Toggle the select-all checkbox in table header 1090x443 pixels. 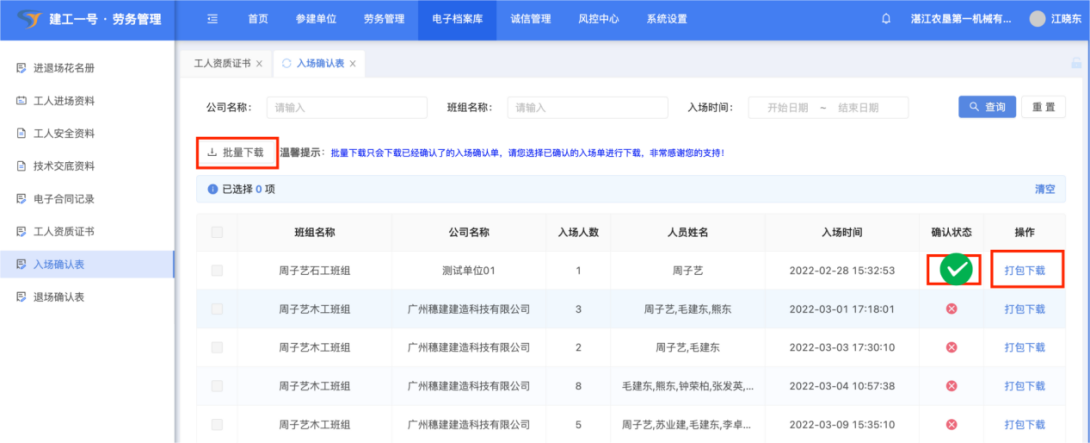click(217, 233)
